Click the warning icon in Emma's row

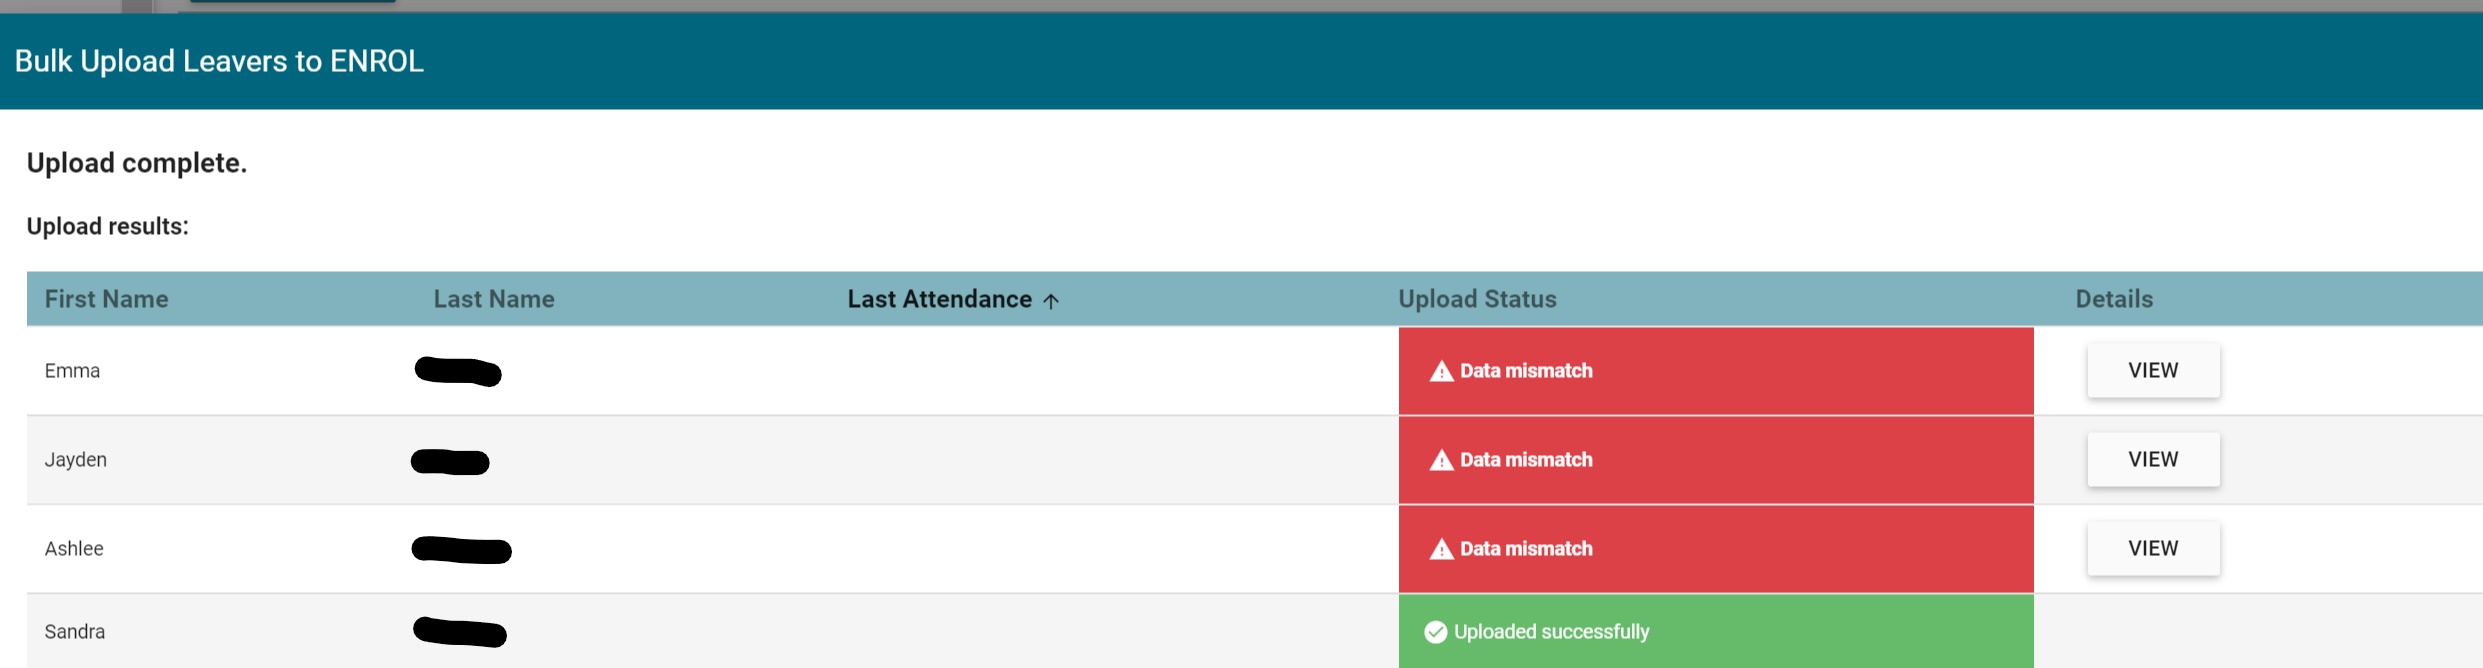click(1441, 372)
